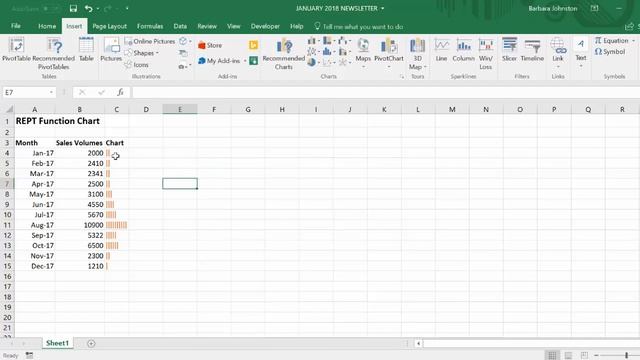Switch to Page Layout view
Viewport: 640px width, 360px height.
(568, 356)
